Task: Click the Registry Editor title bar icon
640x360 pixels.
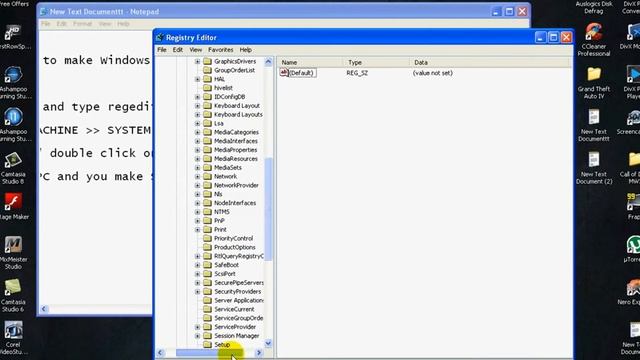Action: tap(160, 38)
